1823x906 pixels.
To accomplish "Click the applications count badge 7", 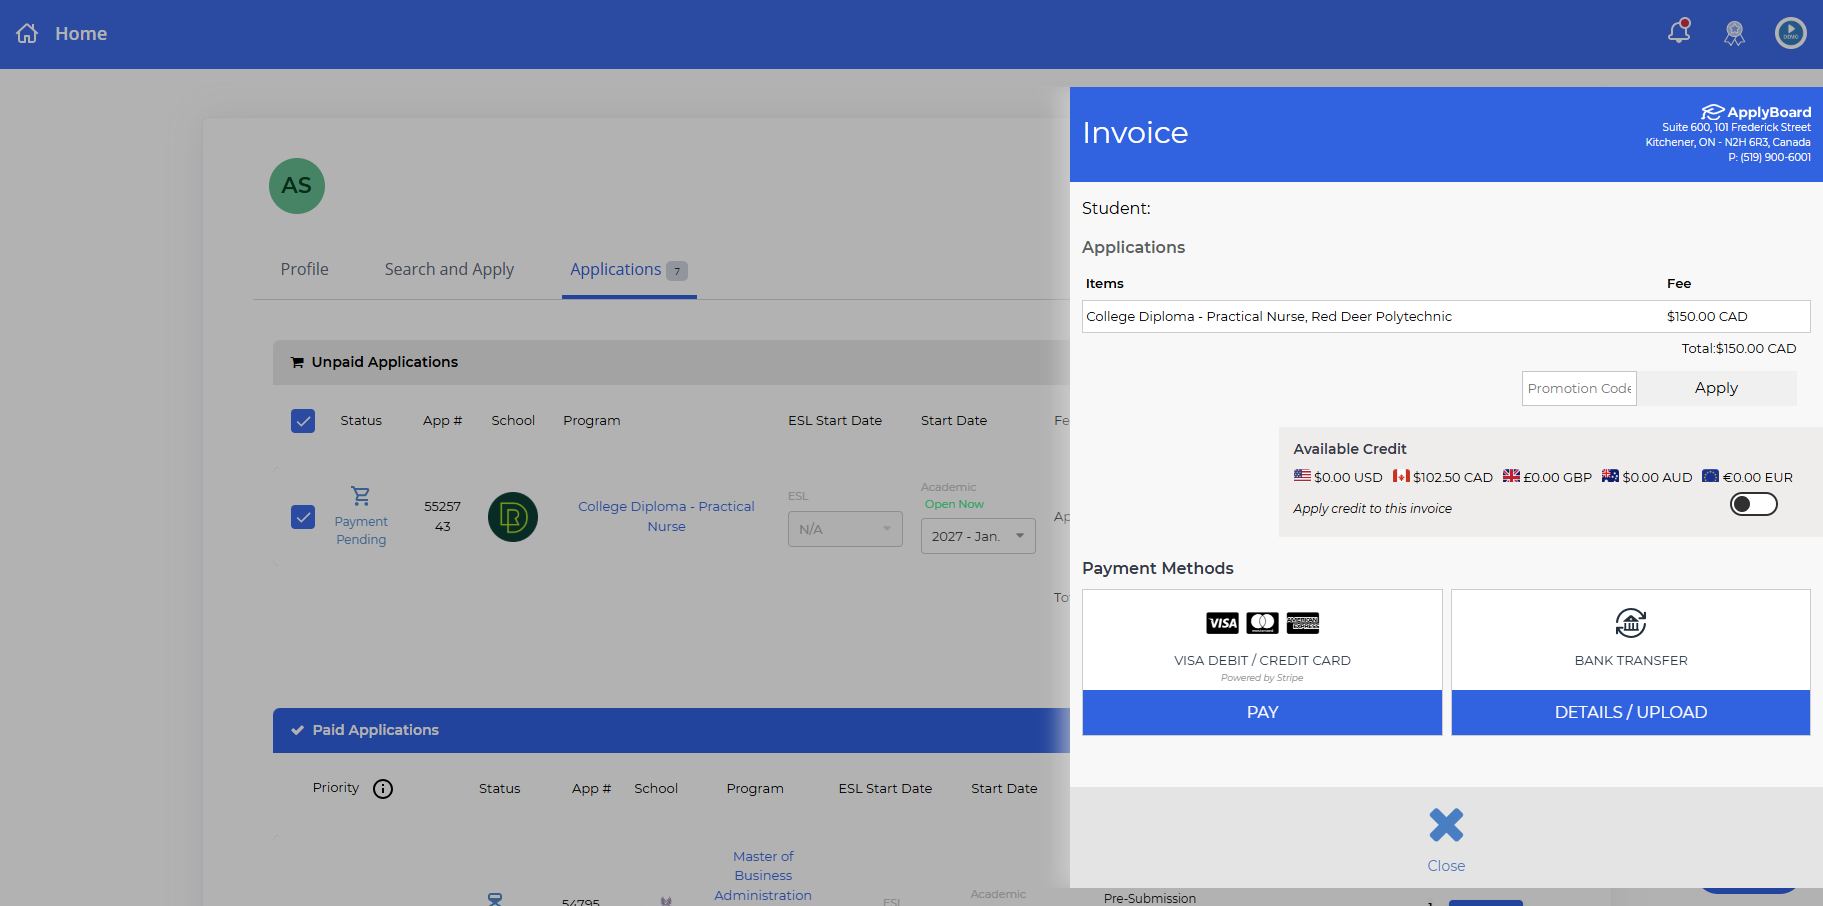I will [x=677, y=270].
